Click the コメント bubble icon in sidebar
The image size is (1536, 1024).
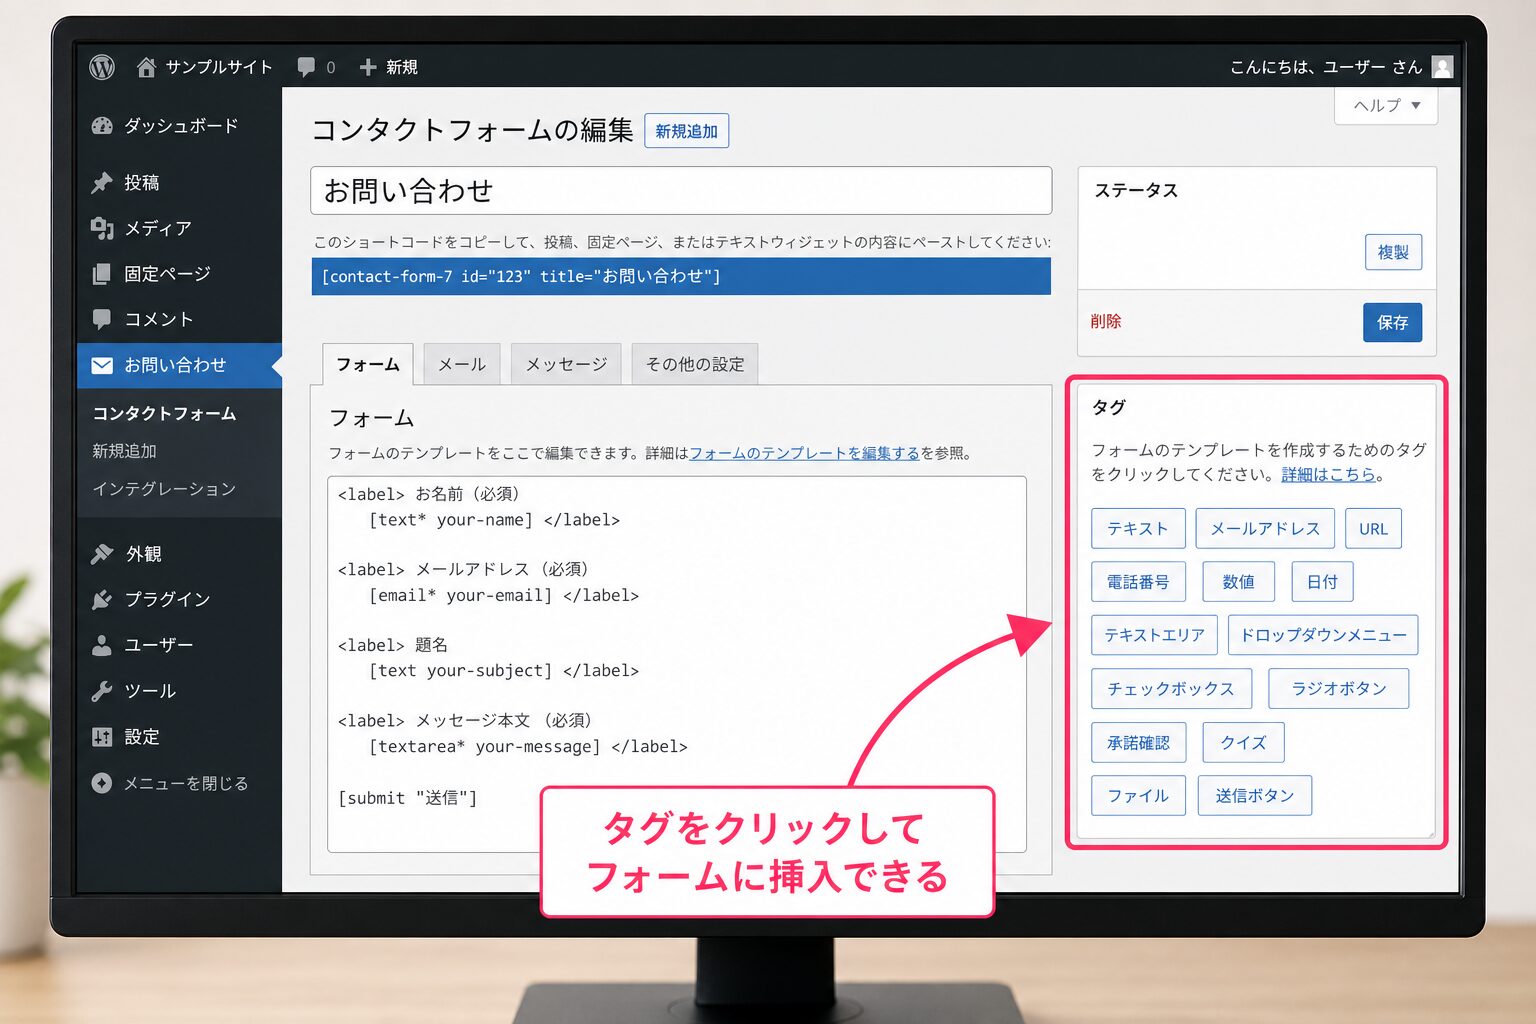tap(102, 319)
